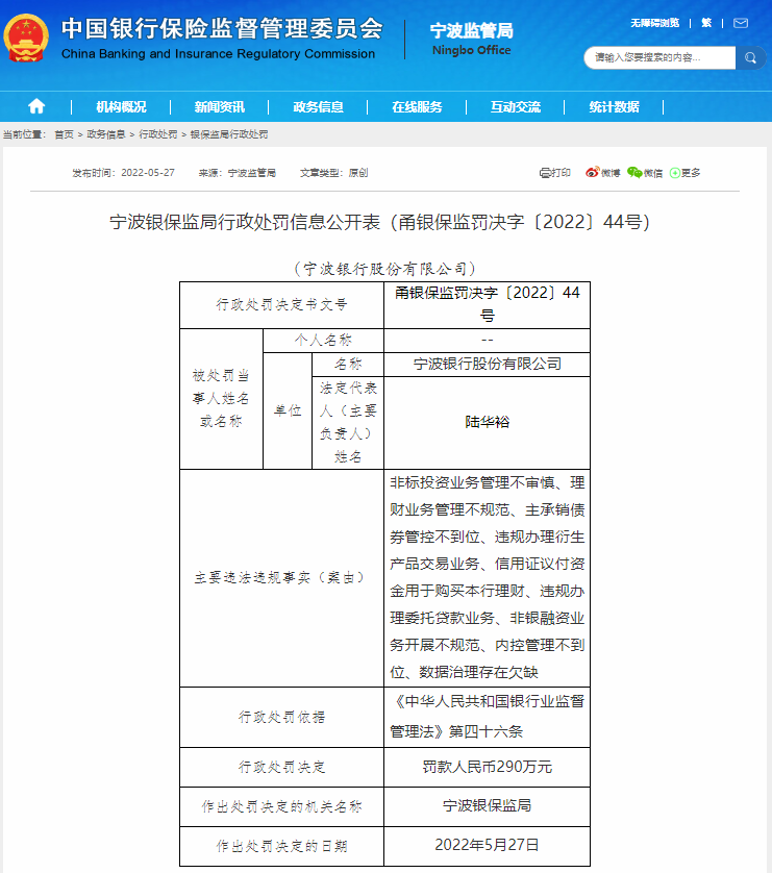Expand more sharing options 更多
Image resolution: width=772 pixels, height=874 pixels.
pos(684,173)
